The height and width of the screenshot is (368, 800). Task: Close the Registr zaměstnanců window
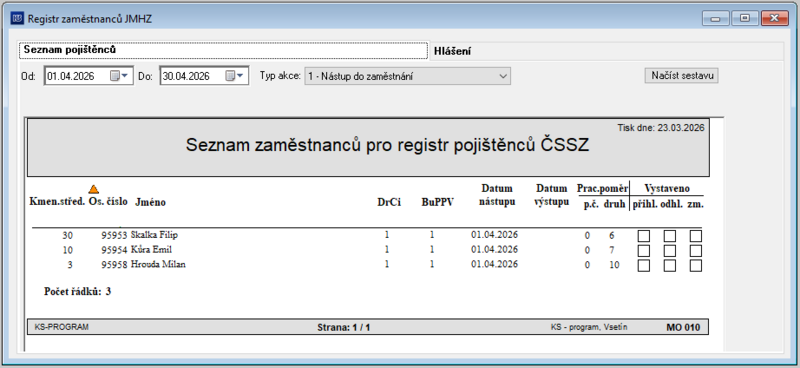[x=774, y=18]
